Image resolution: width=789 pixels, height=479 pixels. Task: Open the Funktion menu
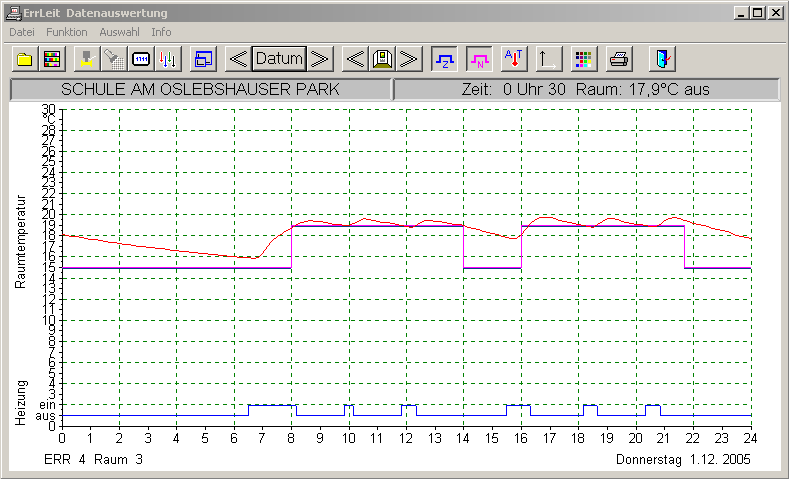coord(67,32)
